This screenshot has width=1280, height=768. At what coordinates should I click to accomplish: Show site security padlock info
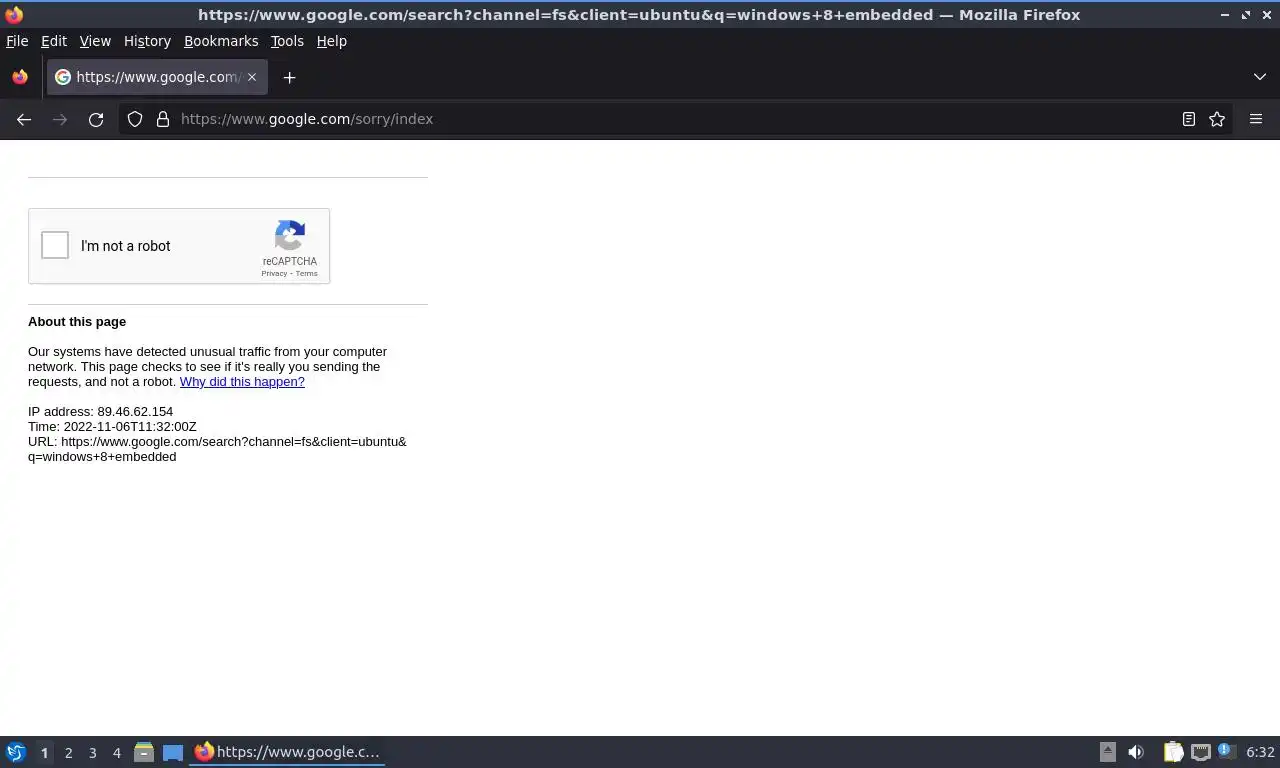[163, 119]
